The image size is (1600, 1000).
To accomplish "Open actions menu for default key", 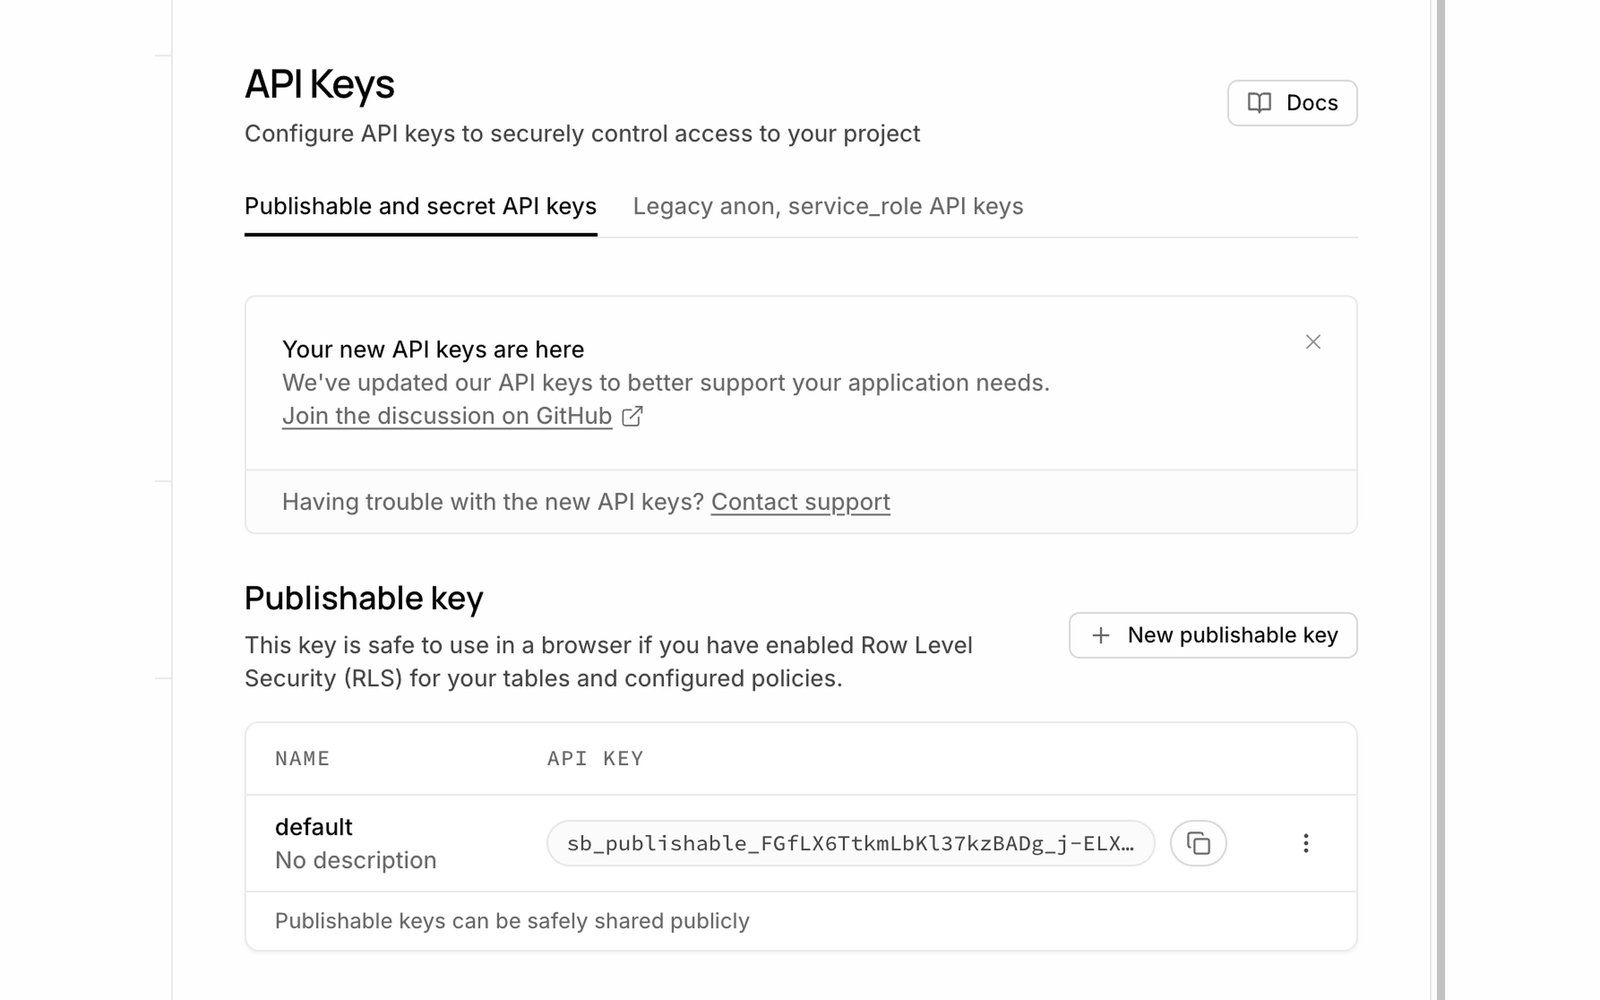I will [x=1305, y=843].
